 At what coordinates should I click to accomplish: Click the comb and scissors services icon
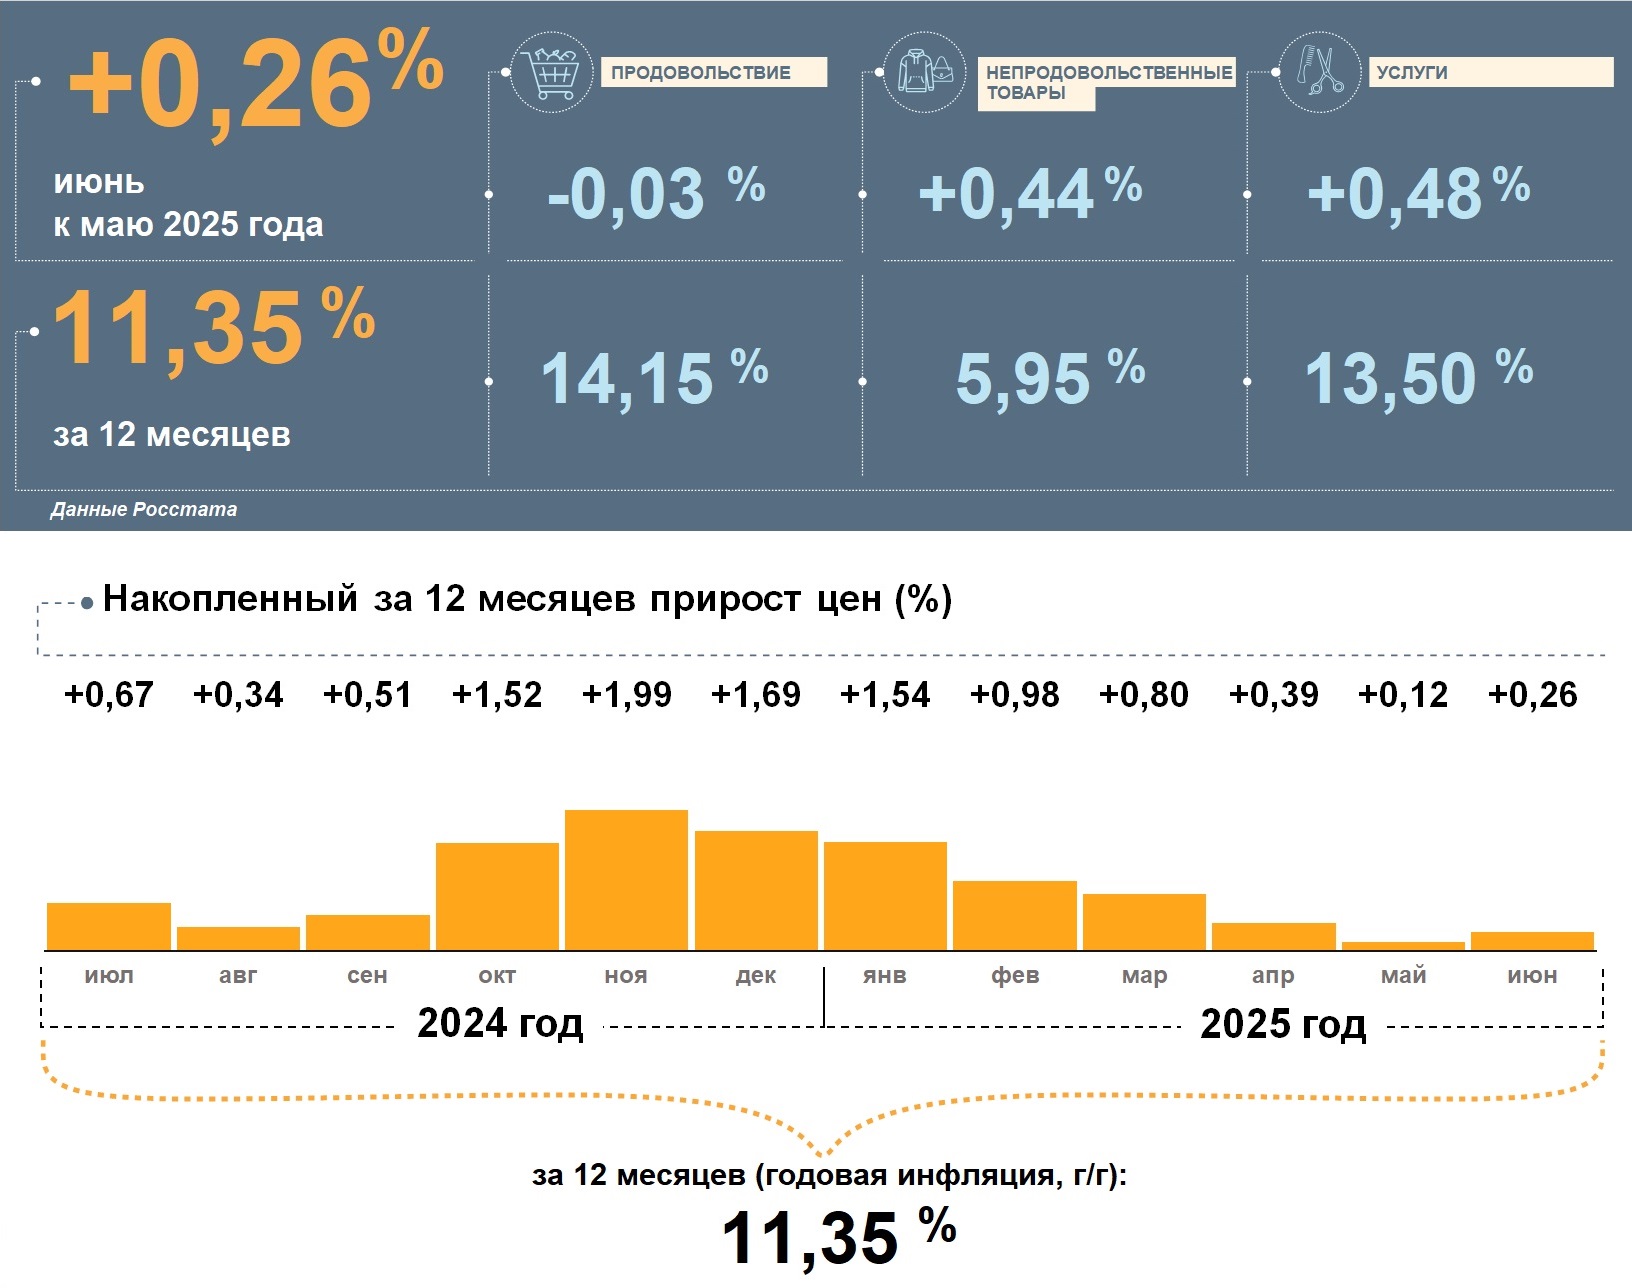1319,72
